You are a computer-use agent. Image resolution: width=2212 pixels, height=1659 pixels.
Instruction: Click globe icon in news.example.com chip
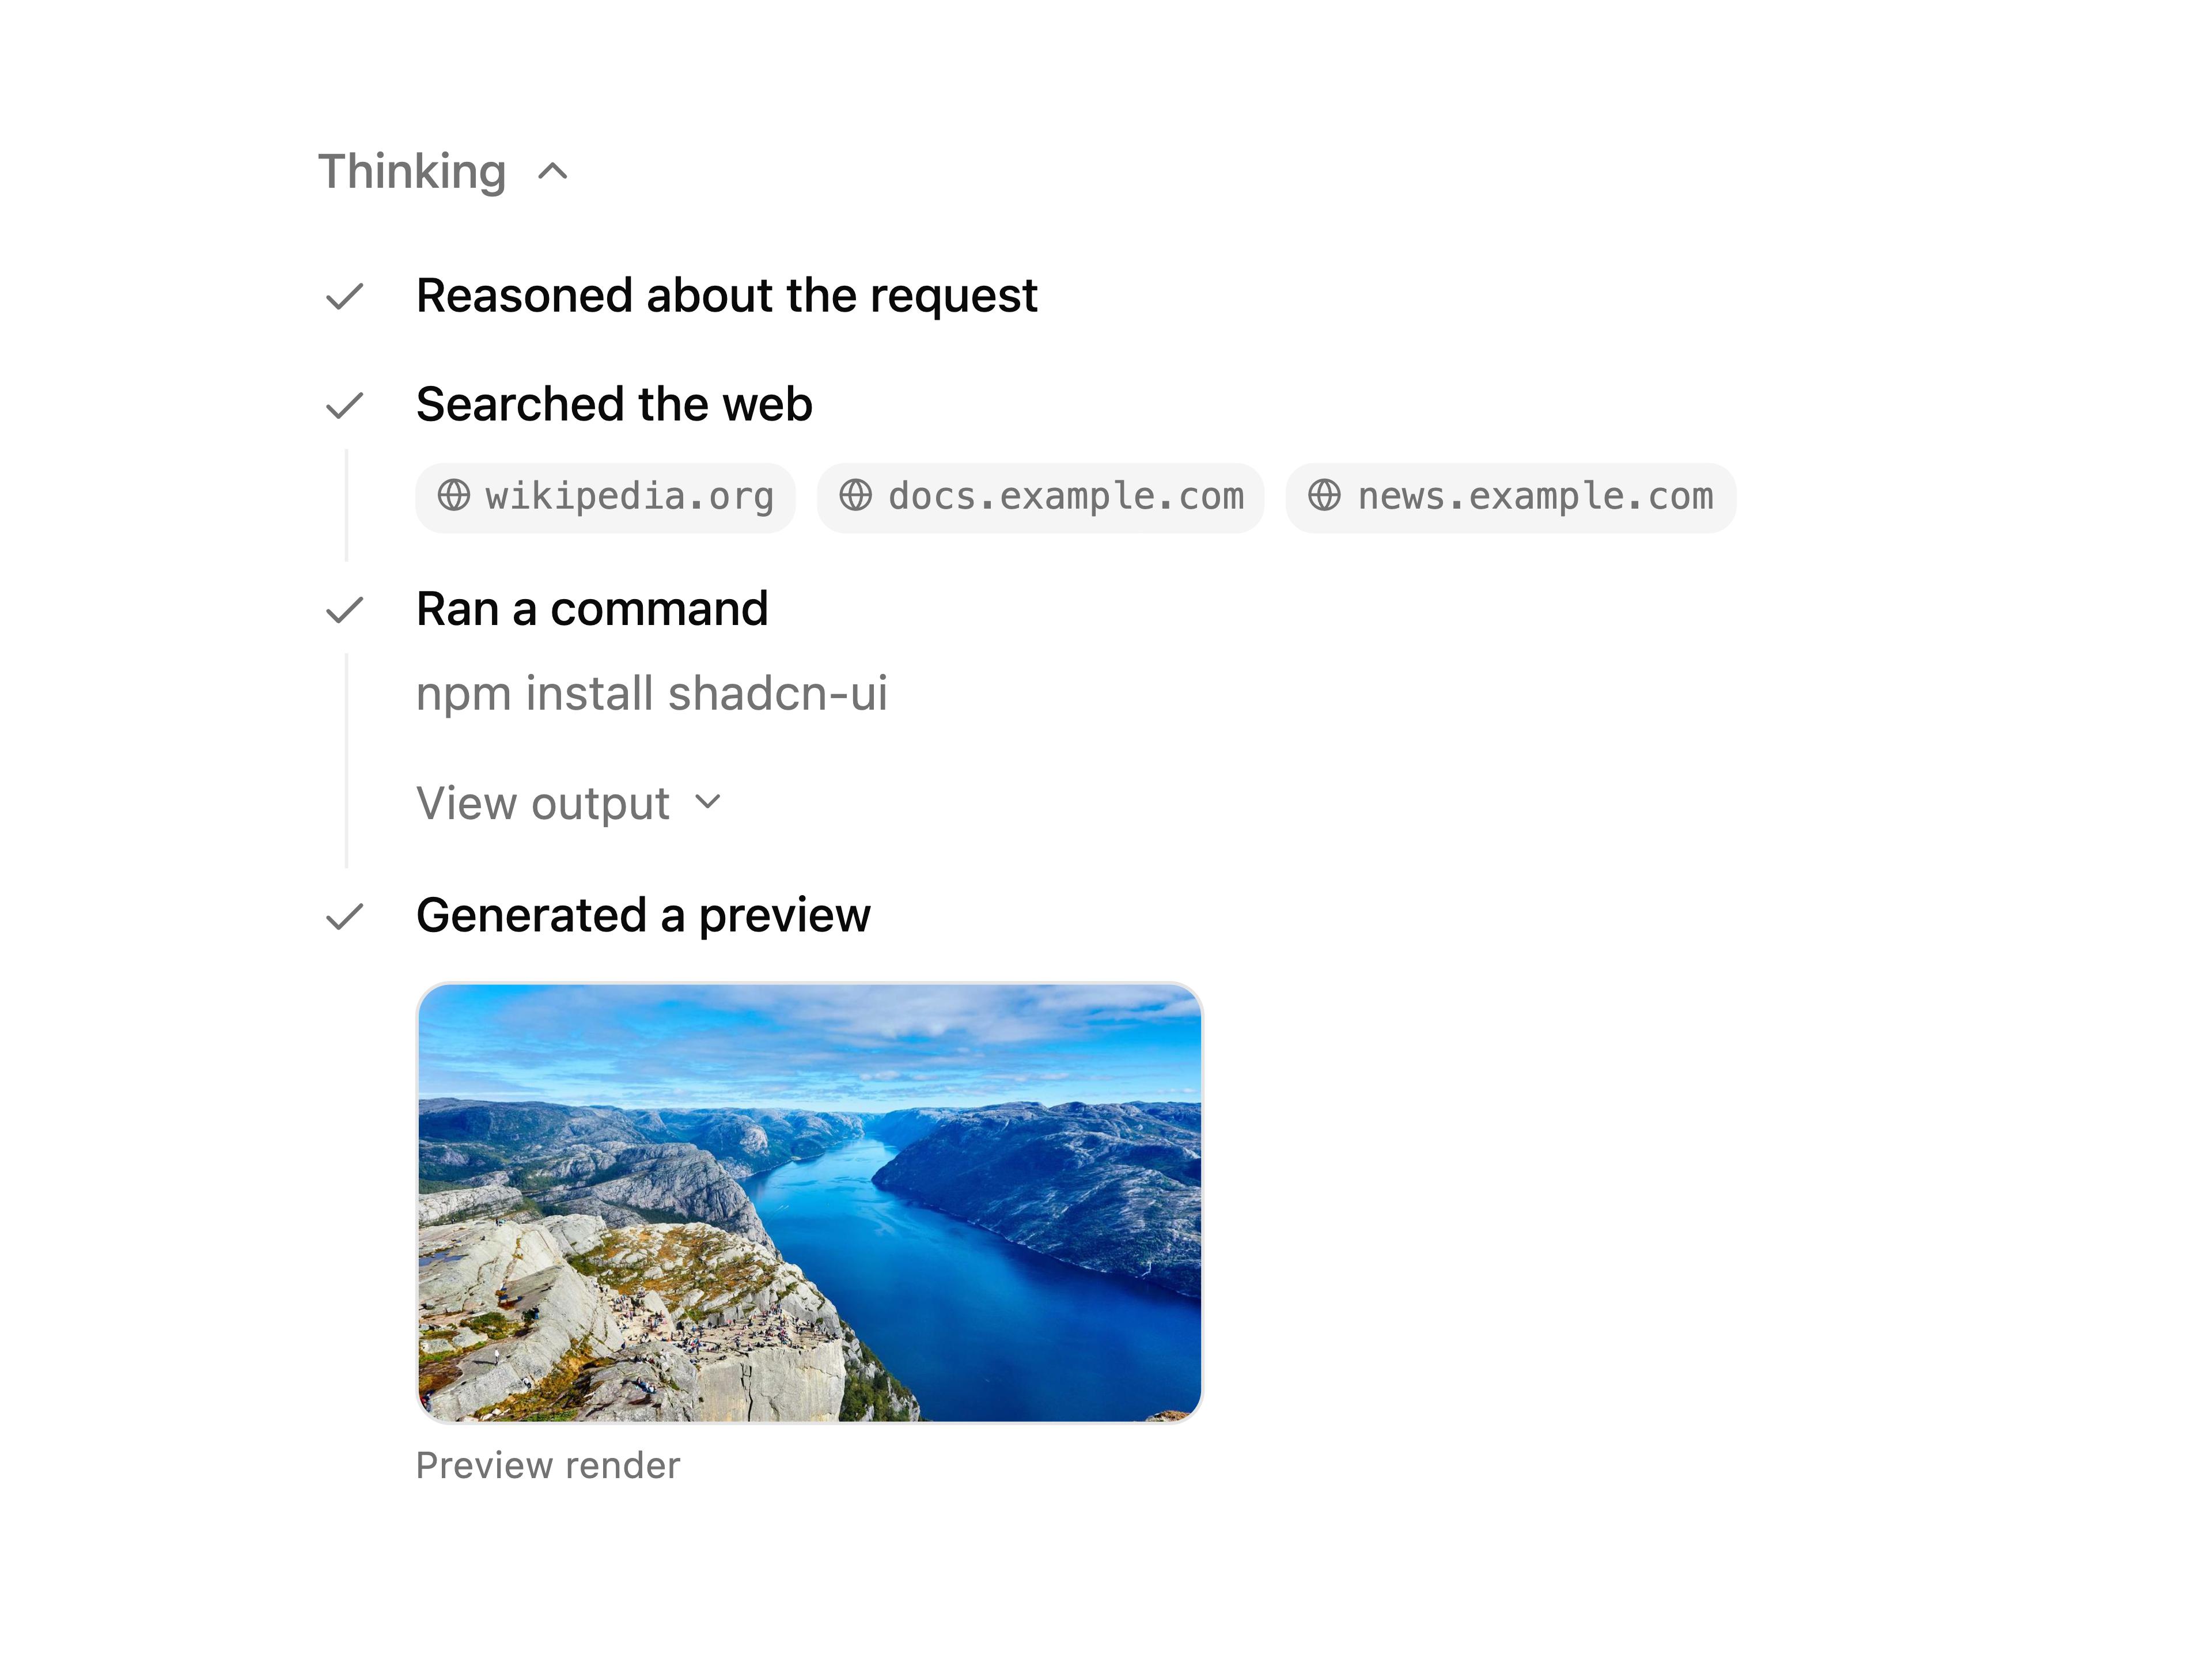pyautogui.click(x=1325, y=495)
